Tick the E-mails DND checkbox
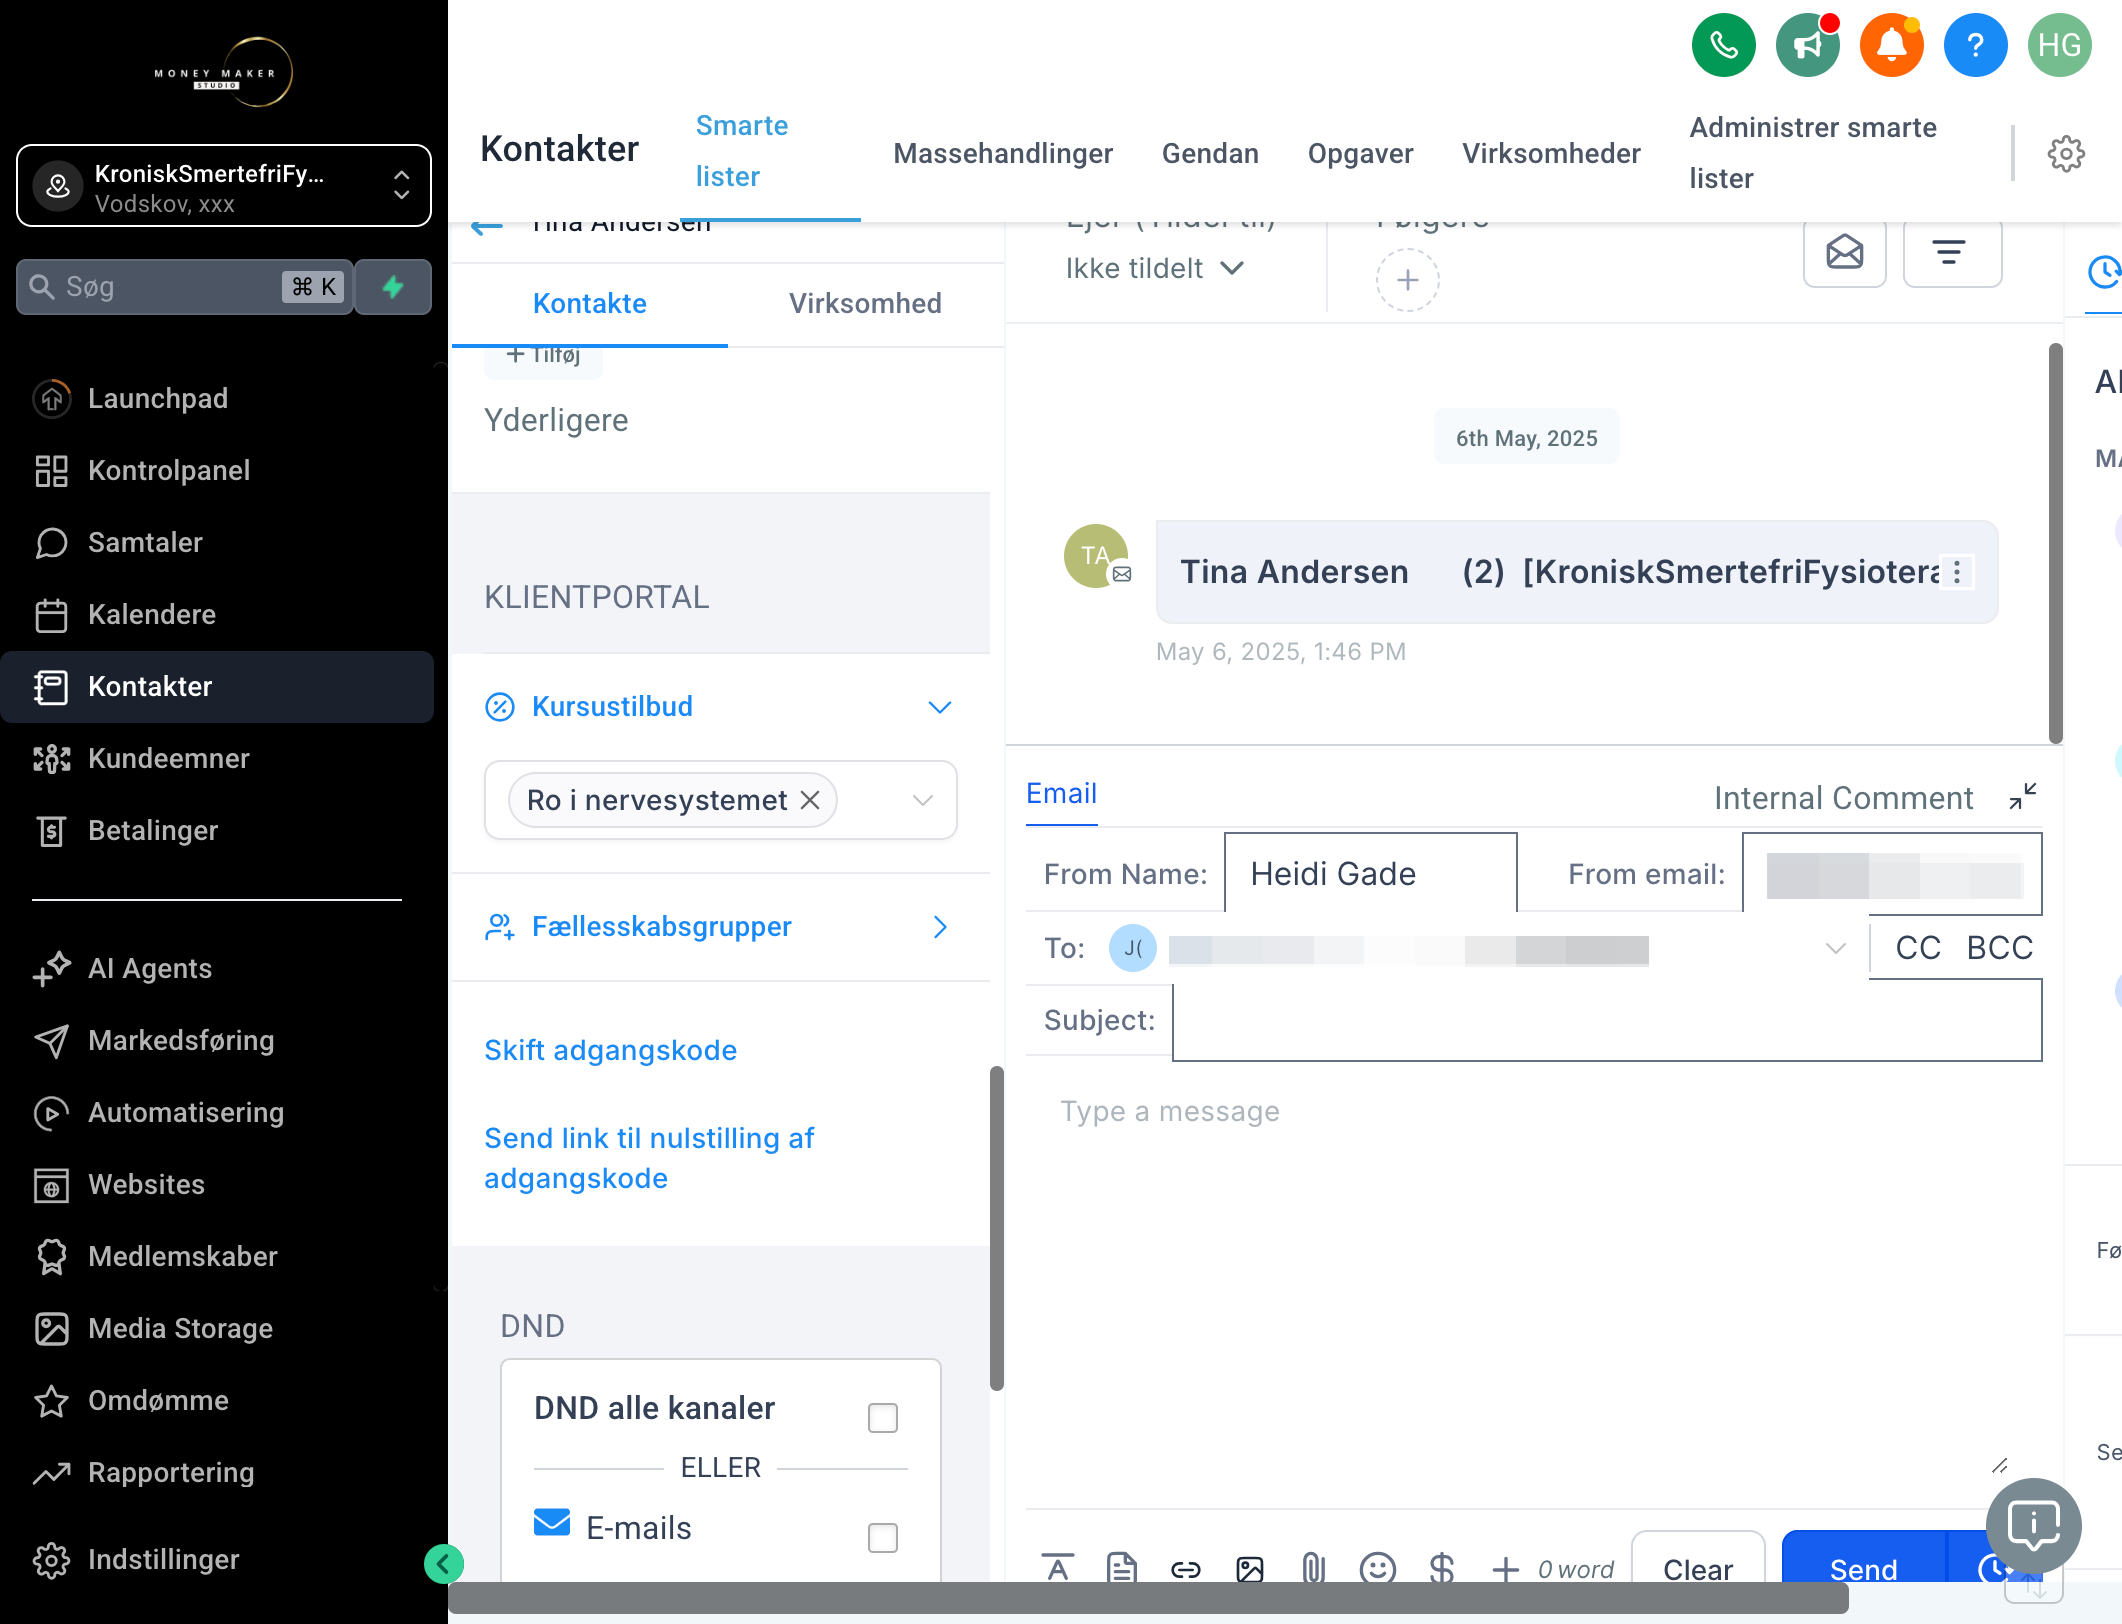Image resolution: width=2122 pixels, height=1624 pixels. click(882, 1537)
